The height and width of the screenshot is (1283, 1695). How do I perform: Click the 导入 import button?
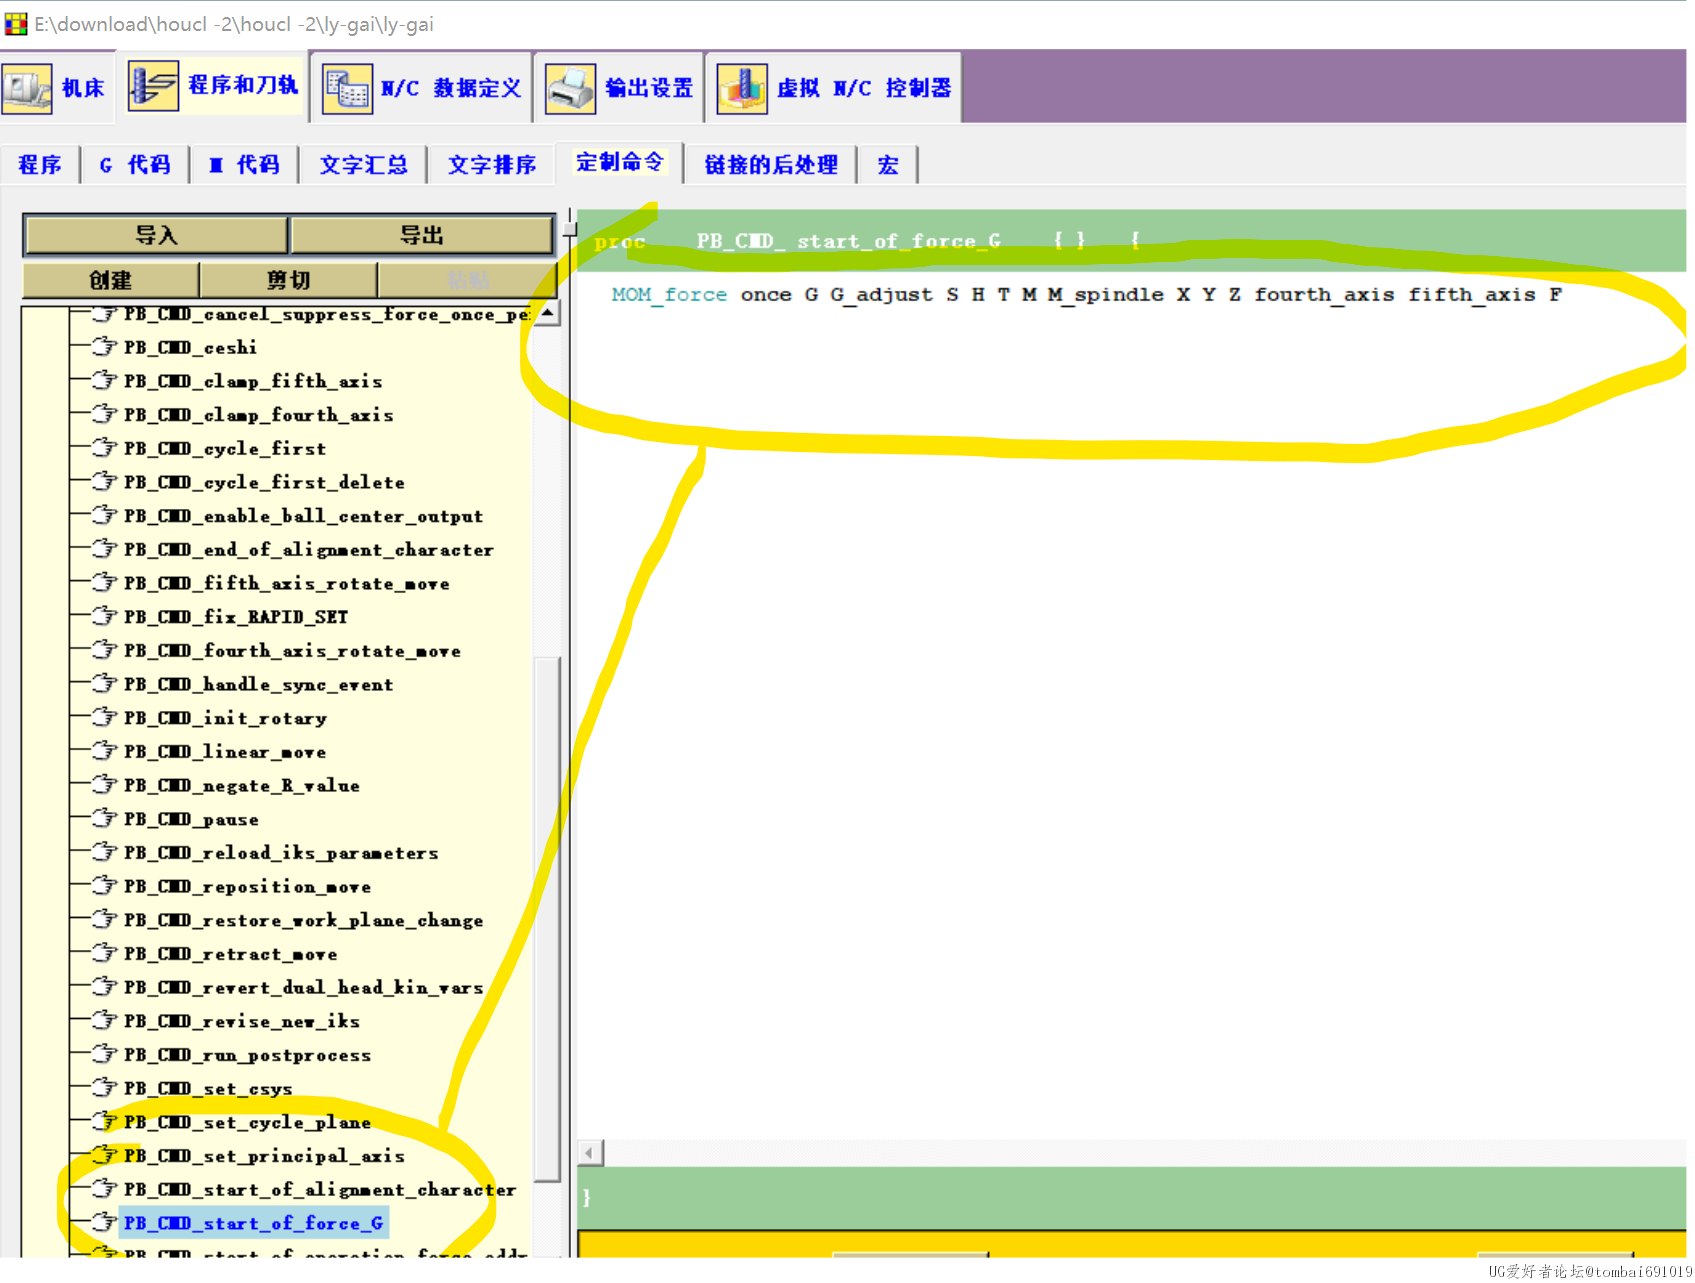pos(156,235)
